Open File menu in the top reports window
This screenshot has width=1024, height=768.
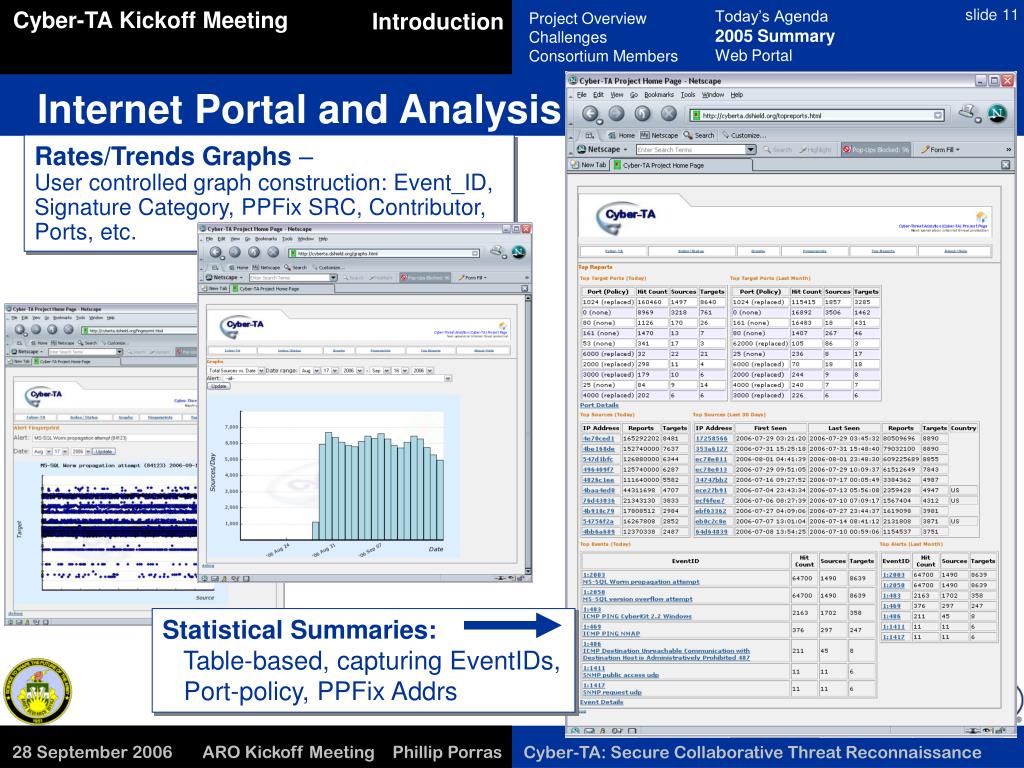pos(581,95)
